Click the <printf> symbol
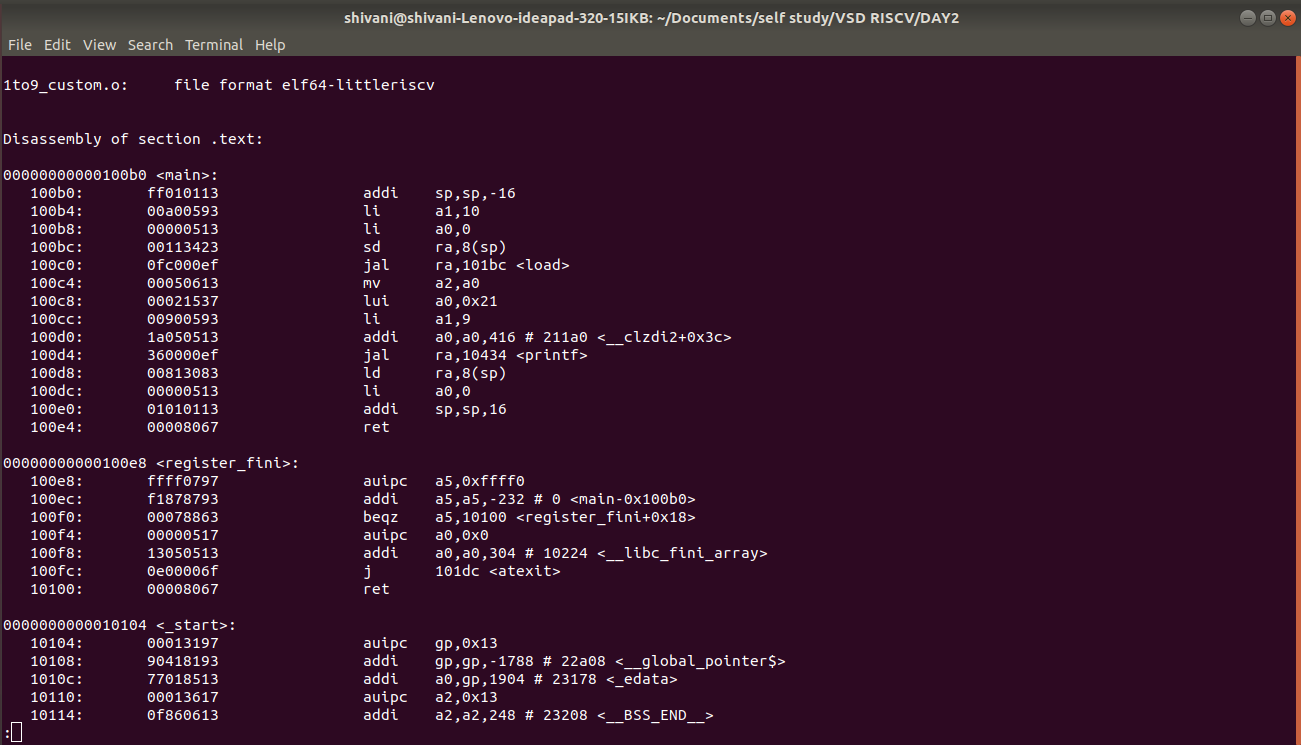This screenshot has width=1301, height=745. coord(551,355)
